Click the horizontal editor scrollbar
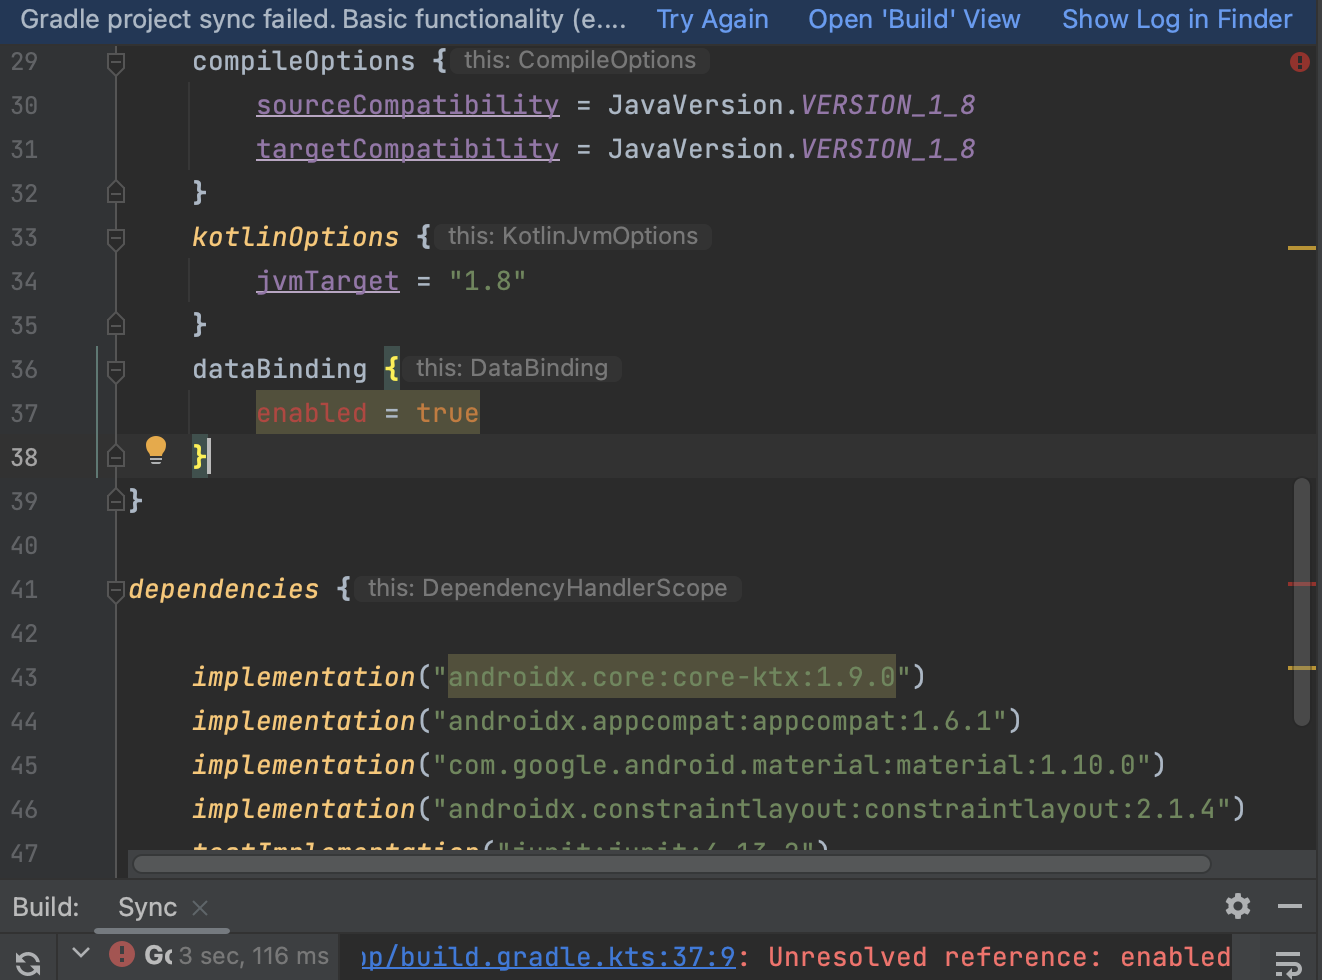The image size is (1322, 980). 671,864
